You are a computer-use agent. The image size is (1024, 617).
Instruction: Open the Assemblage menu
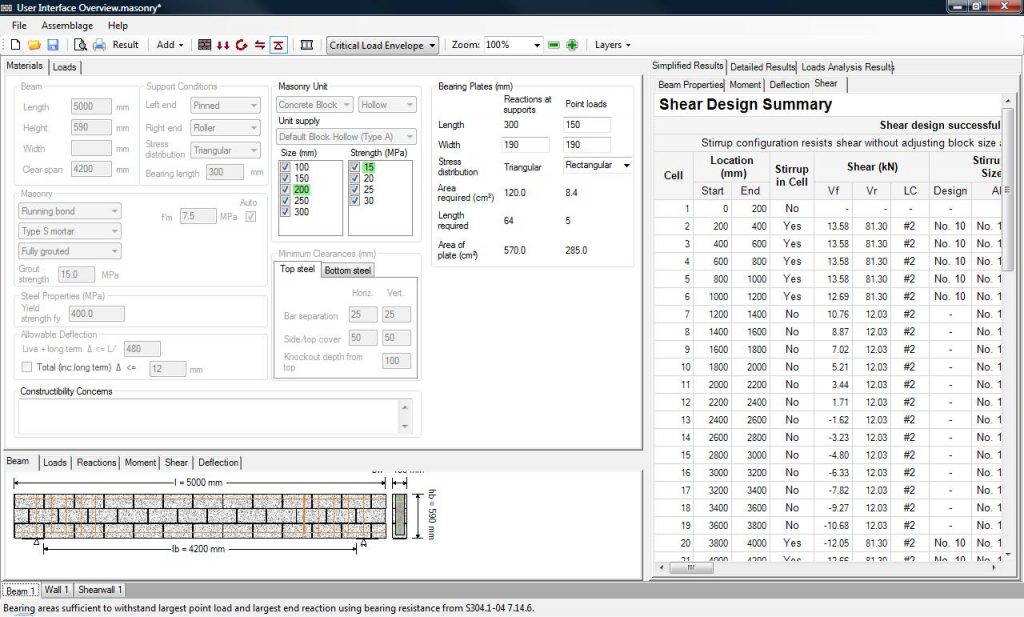click(x=67, y=25)
